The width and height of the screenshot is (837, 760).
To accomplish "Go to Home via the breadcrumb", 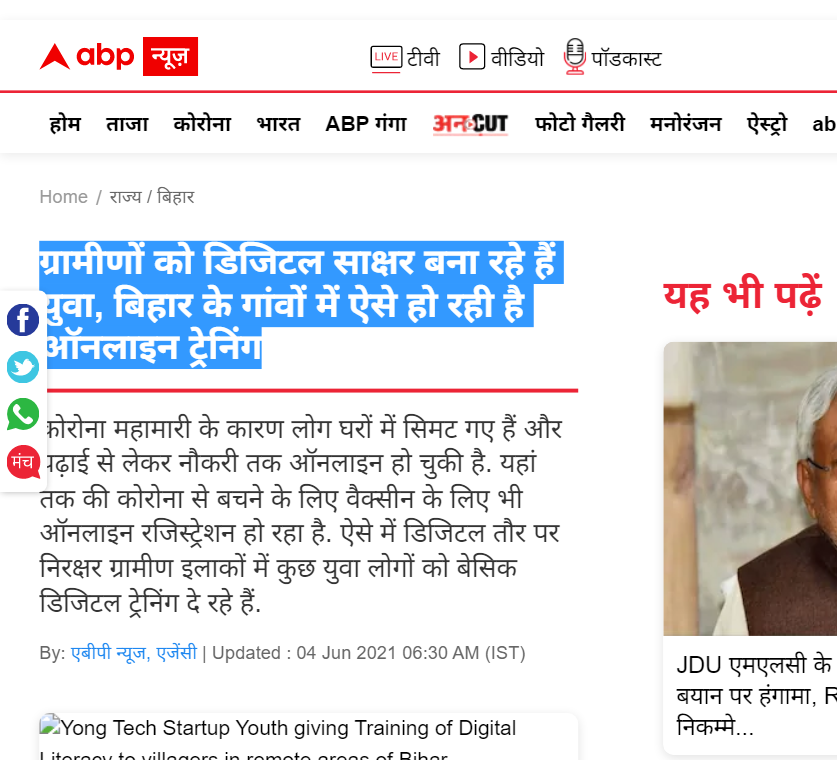I will 63,197.
